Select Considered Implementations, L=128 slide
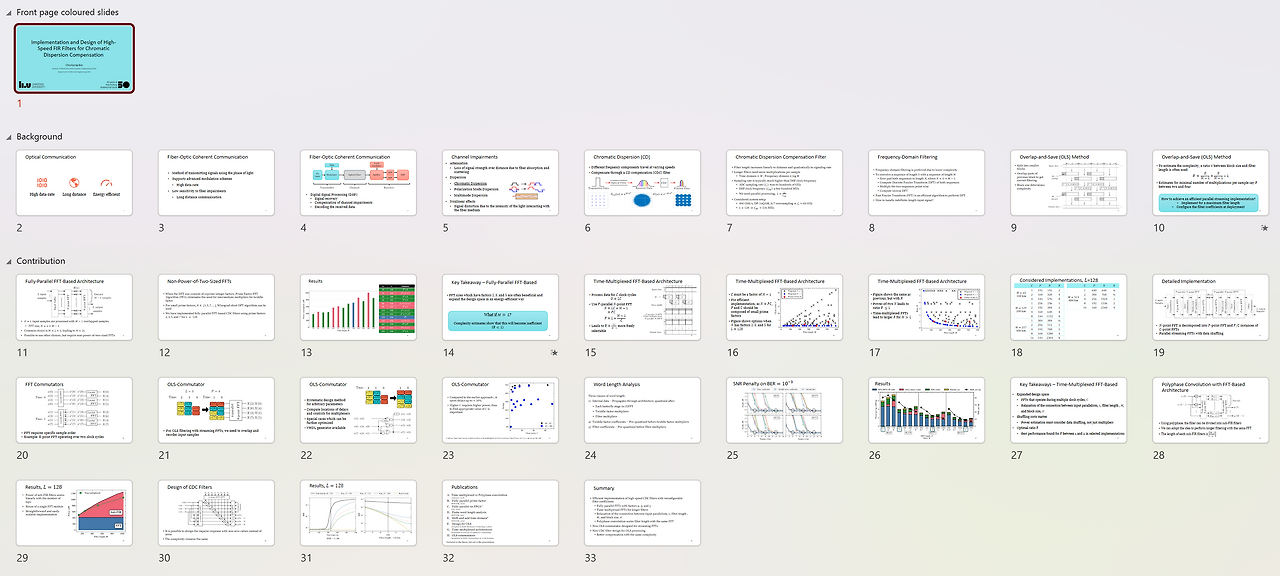This screenshot has height=576, width=1280. [1069, 308]
